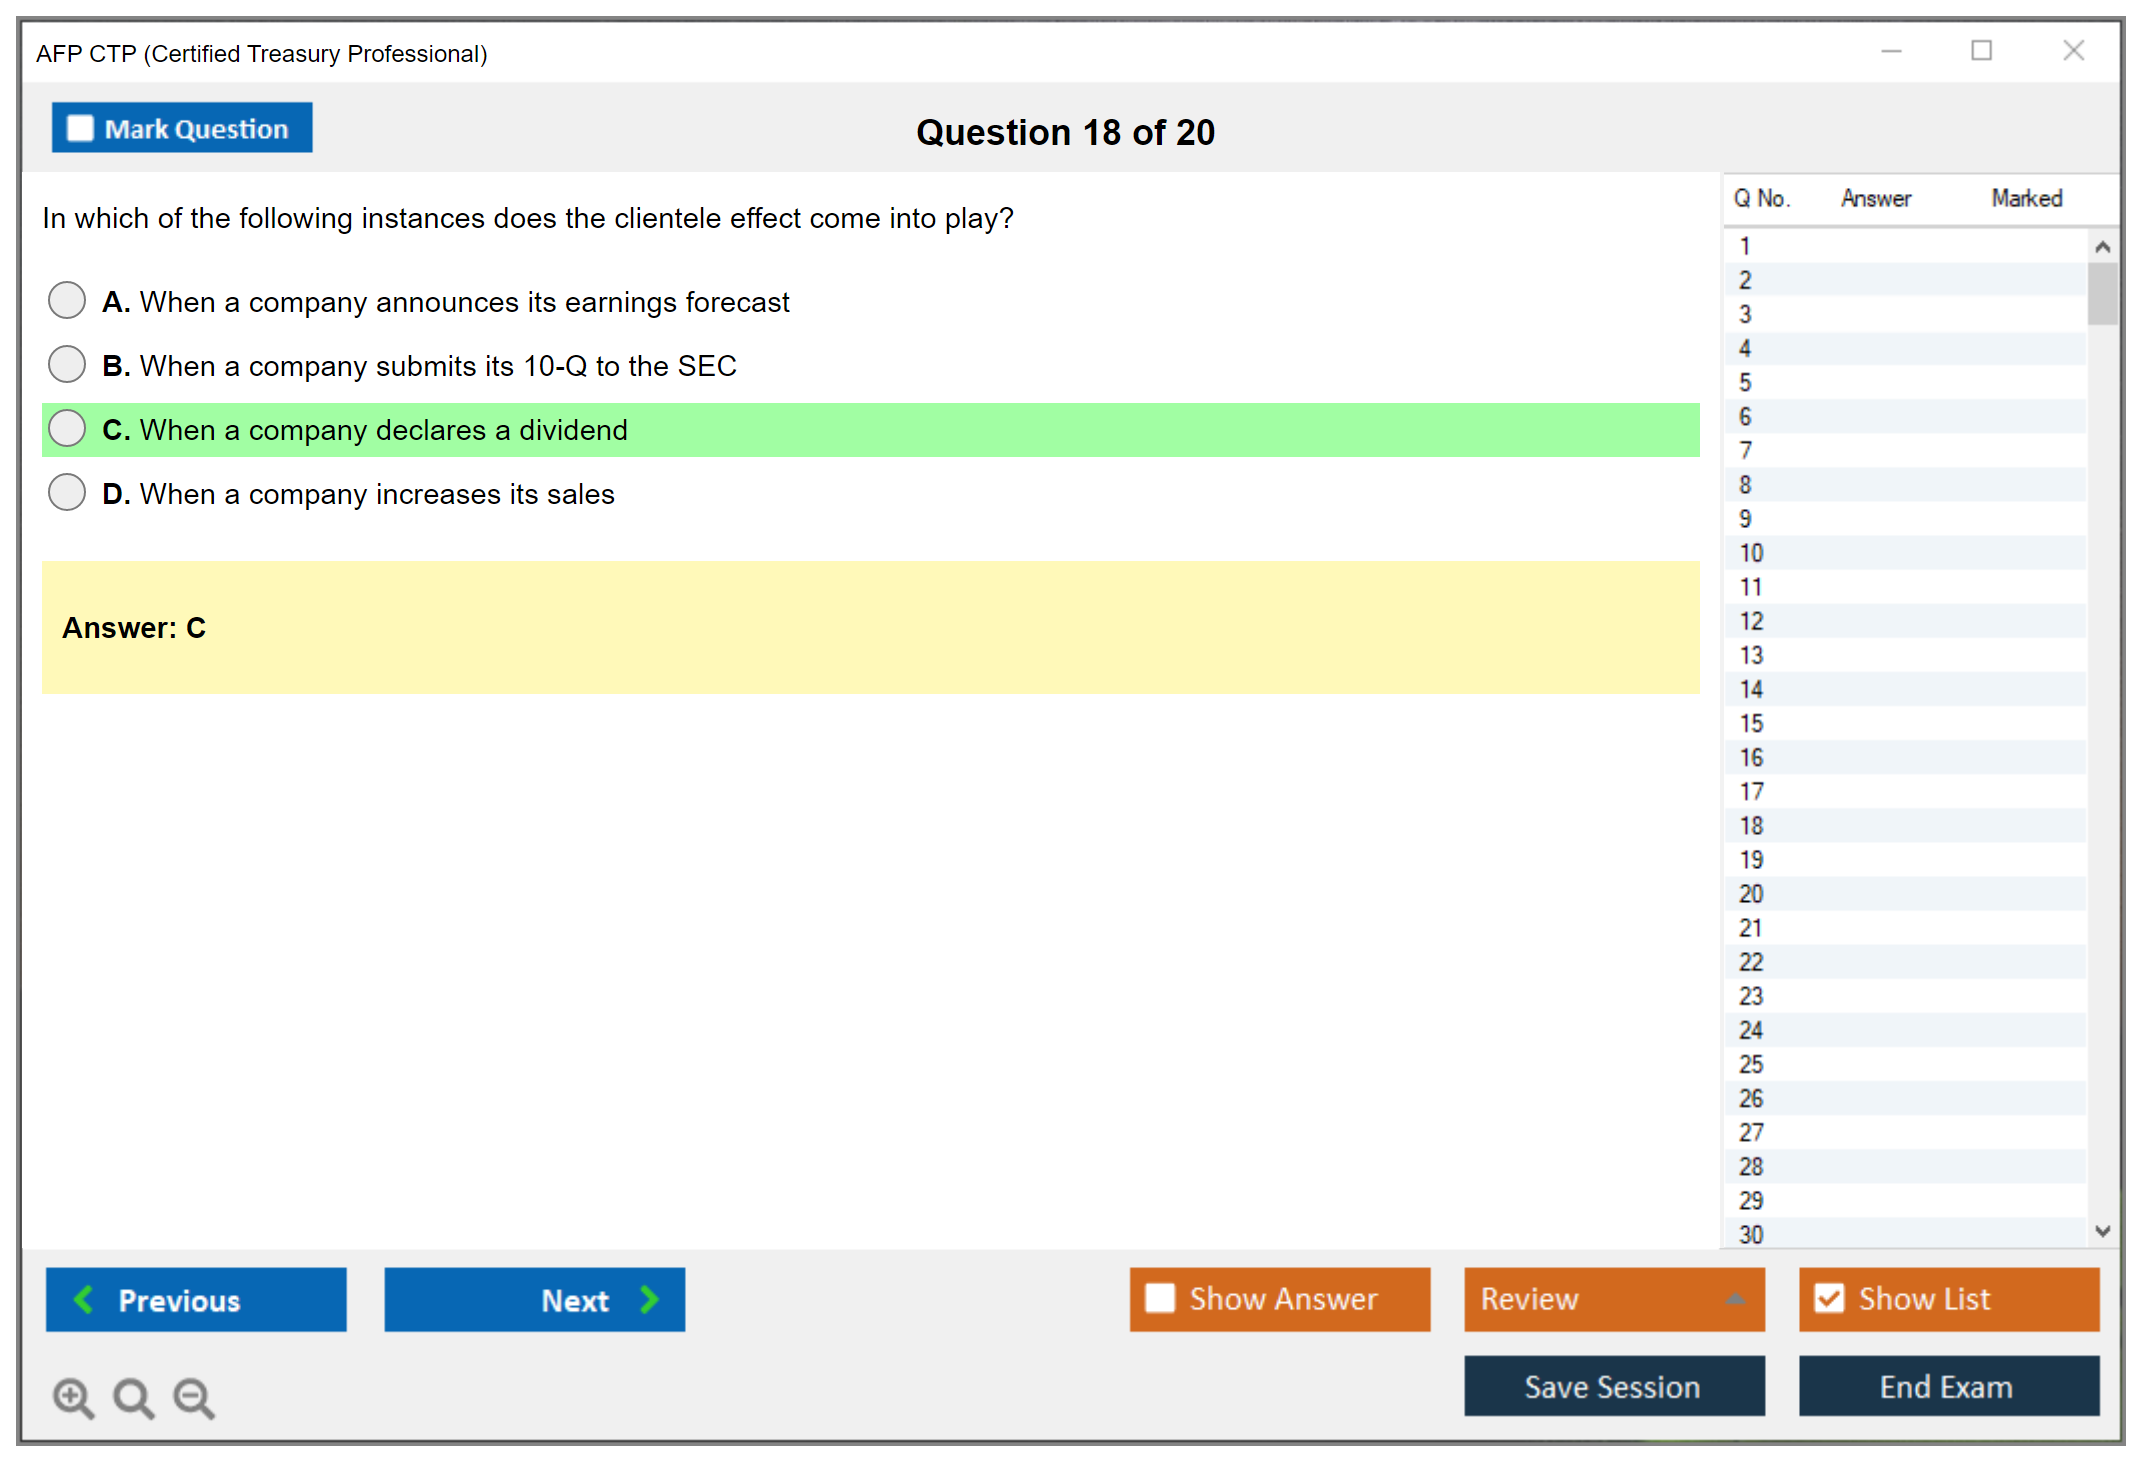Click the reset zoom magnifier icon
This screenshot has height=1470, width=2150.
[x=133, y=1397]
